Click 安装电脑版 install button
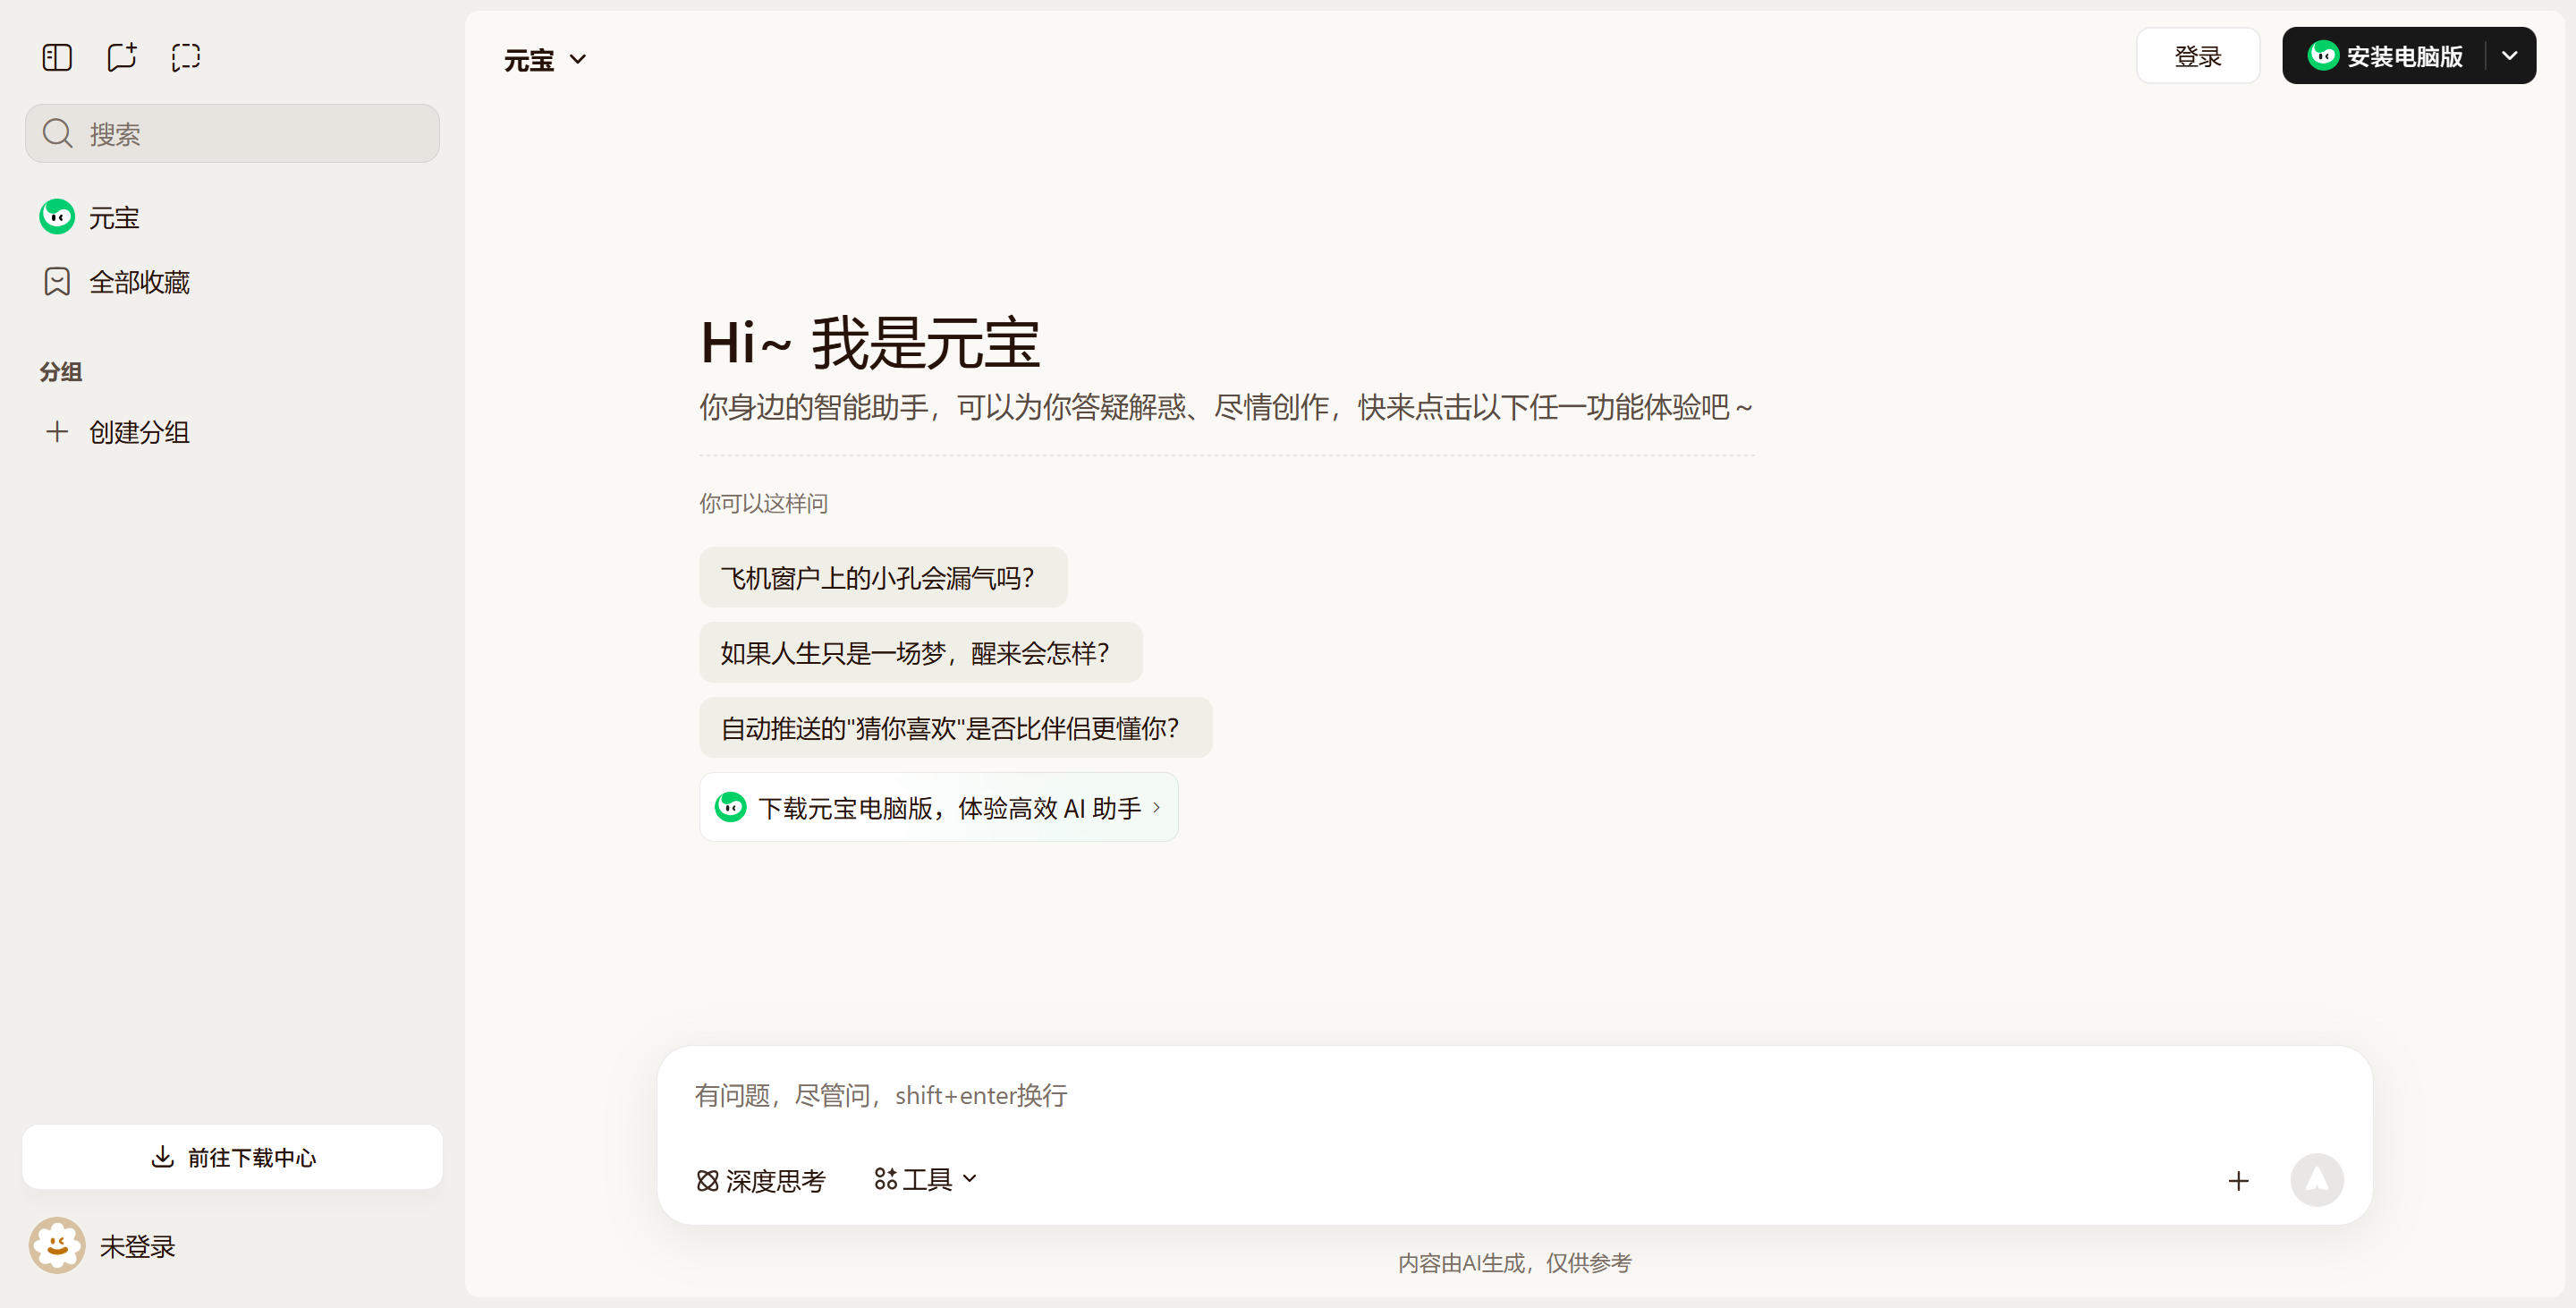This screenshot has width=2576, height=1308. [x=2386, y=56]
